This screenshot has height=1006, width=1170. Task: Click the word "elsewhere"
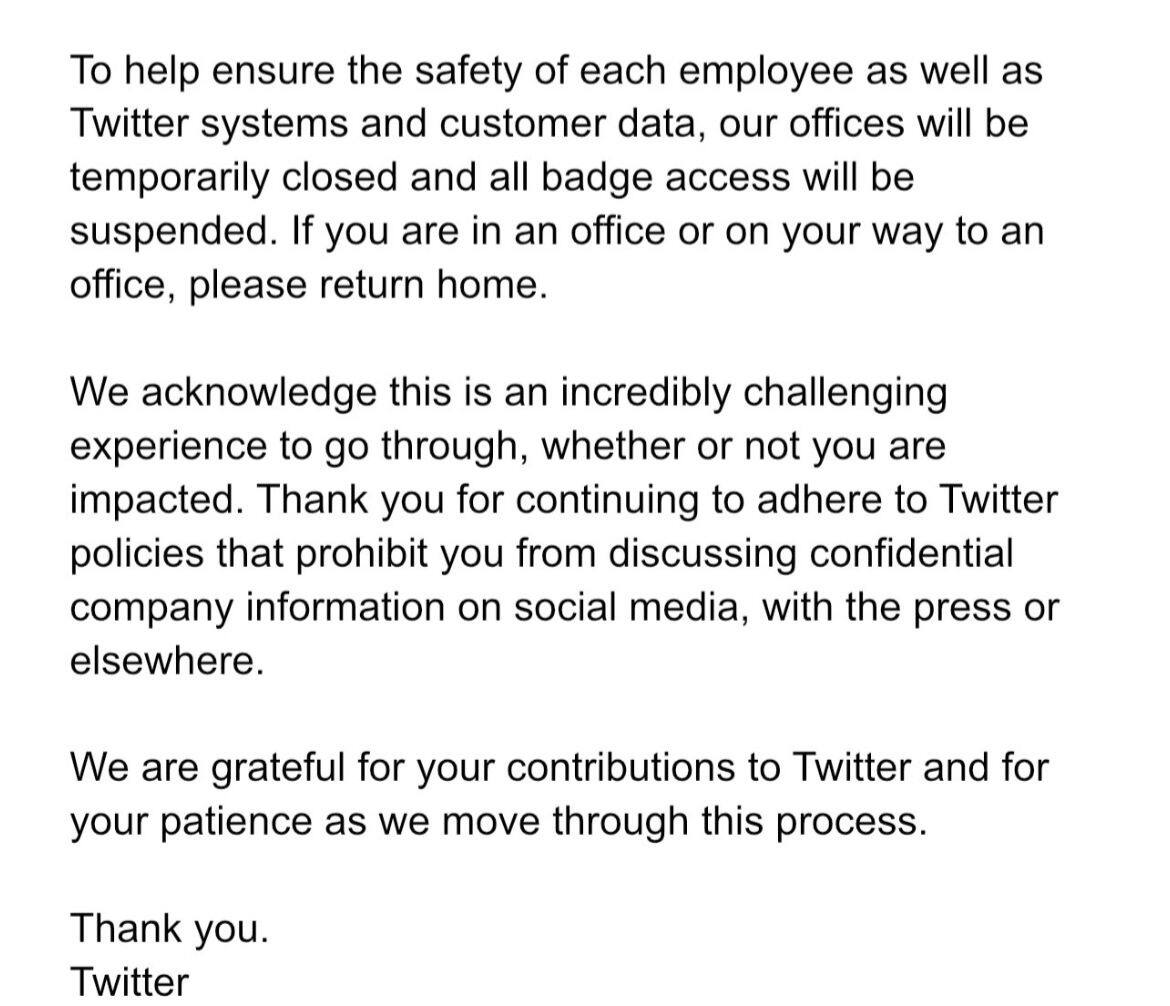click(x=164, y=661)
